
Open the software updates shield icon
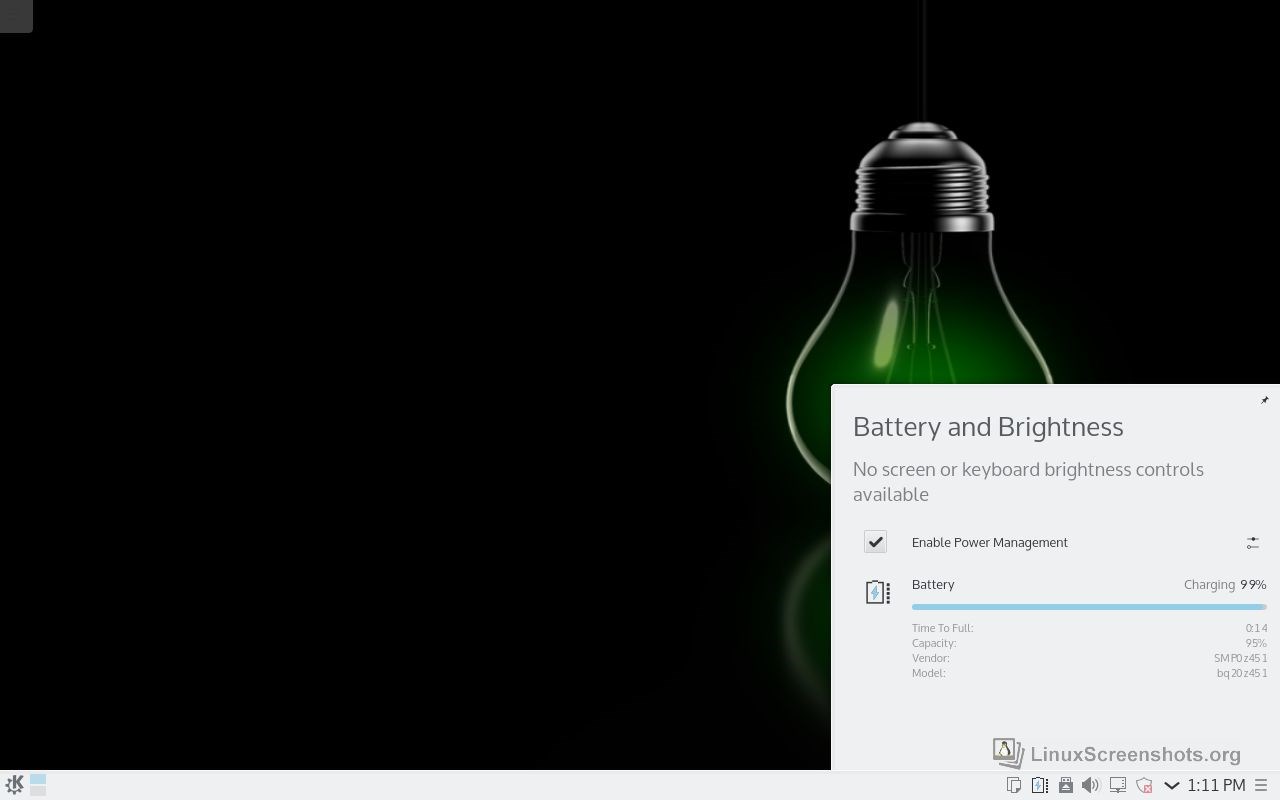[1144, 785]
